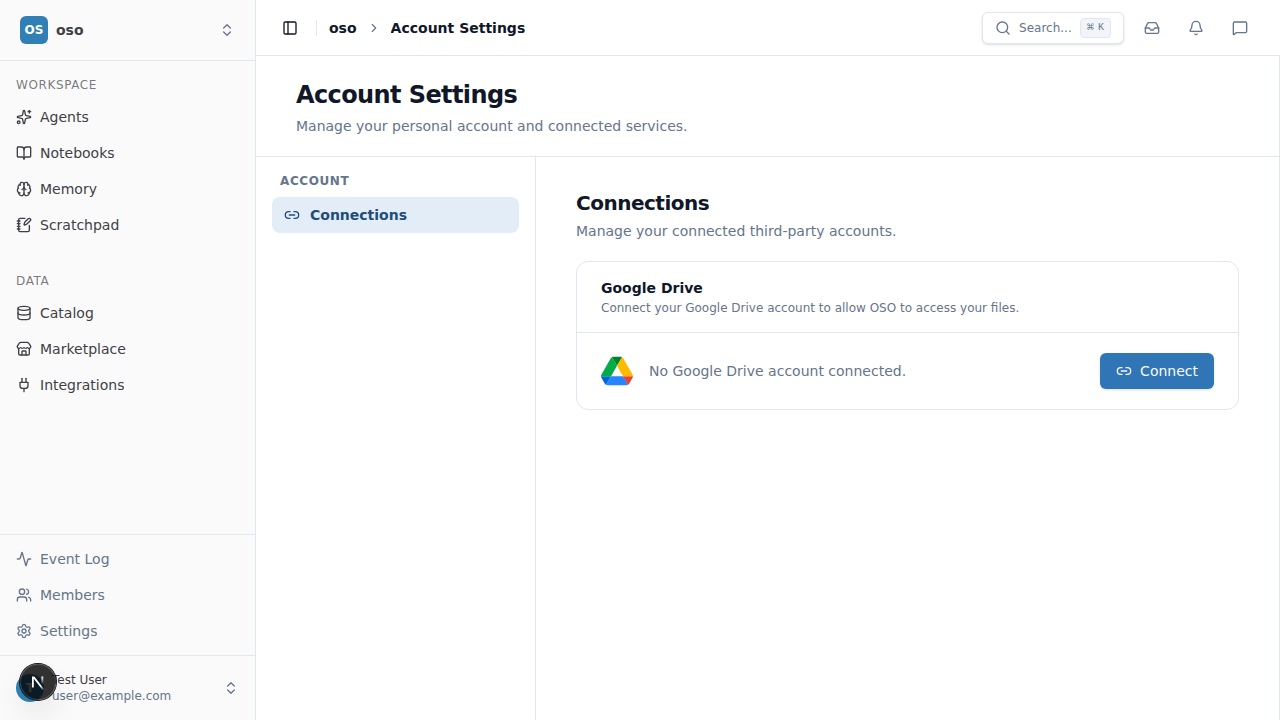Open the workspace switcher chevrons
Screen dimensions: 1280x720
(x=227, y=30)
